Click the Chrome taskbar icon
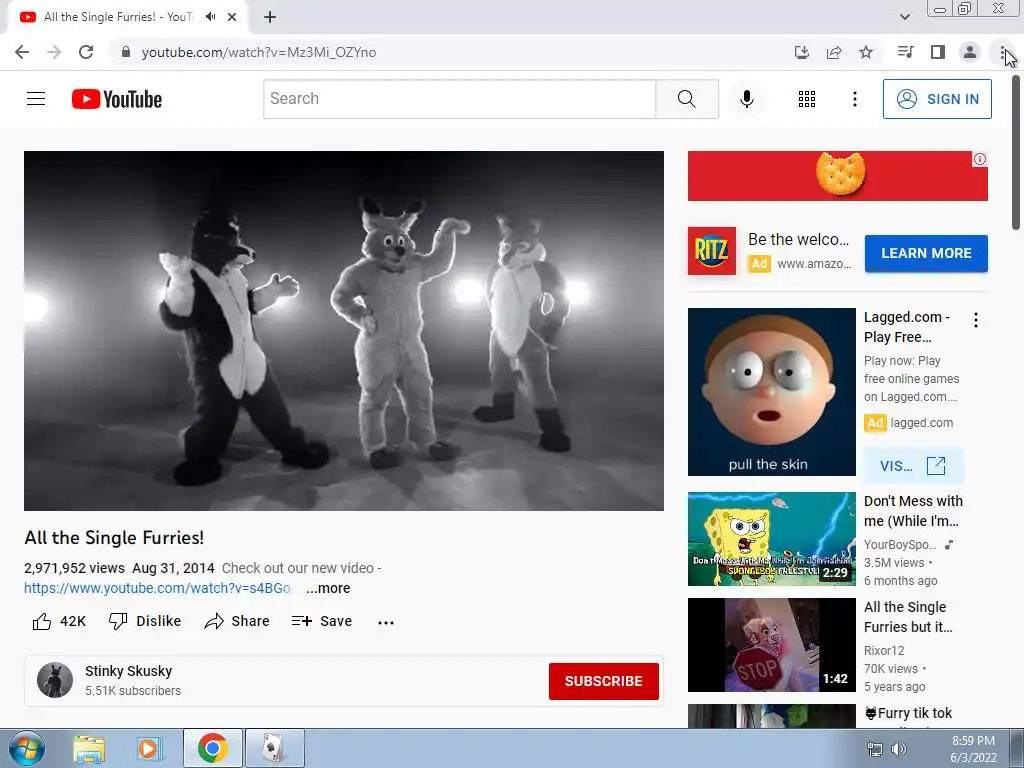The image size is (1024, 768). (213, 748)
